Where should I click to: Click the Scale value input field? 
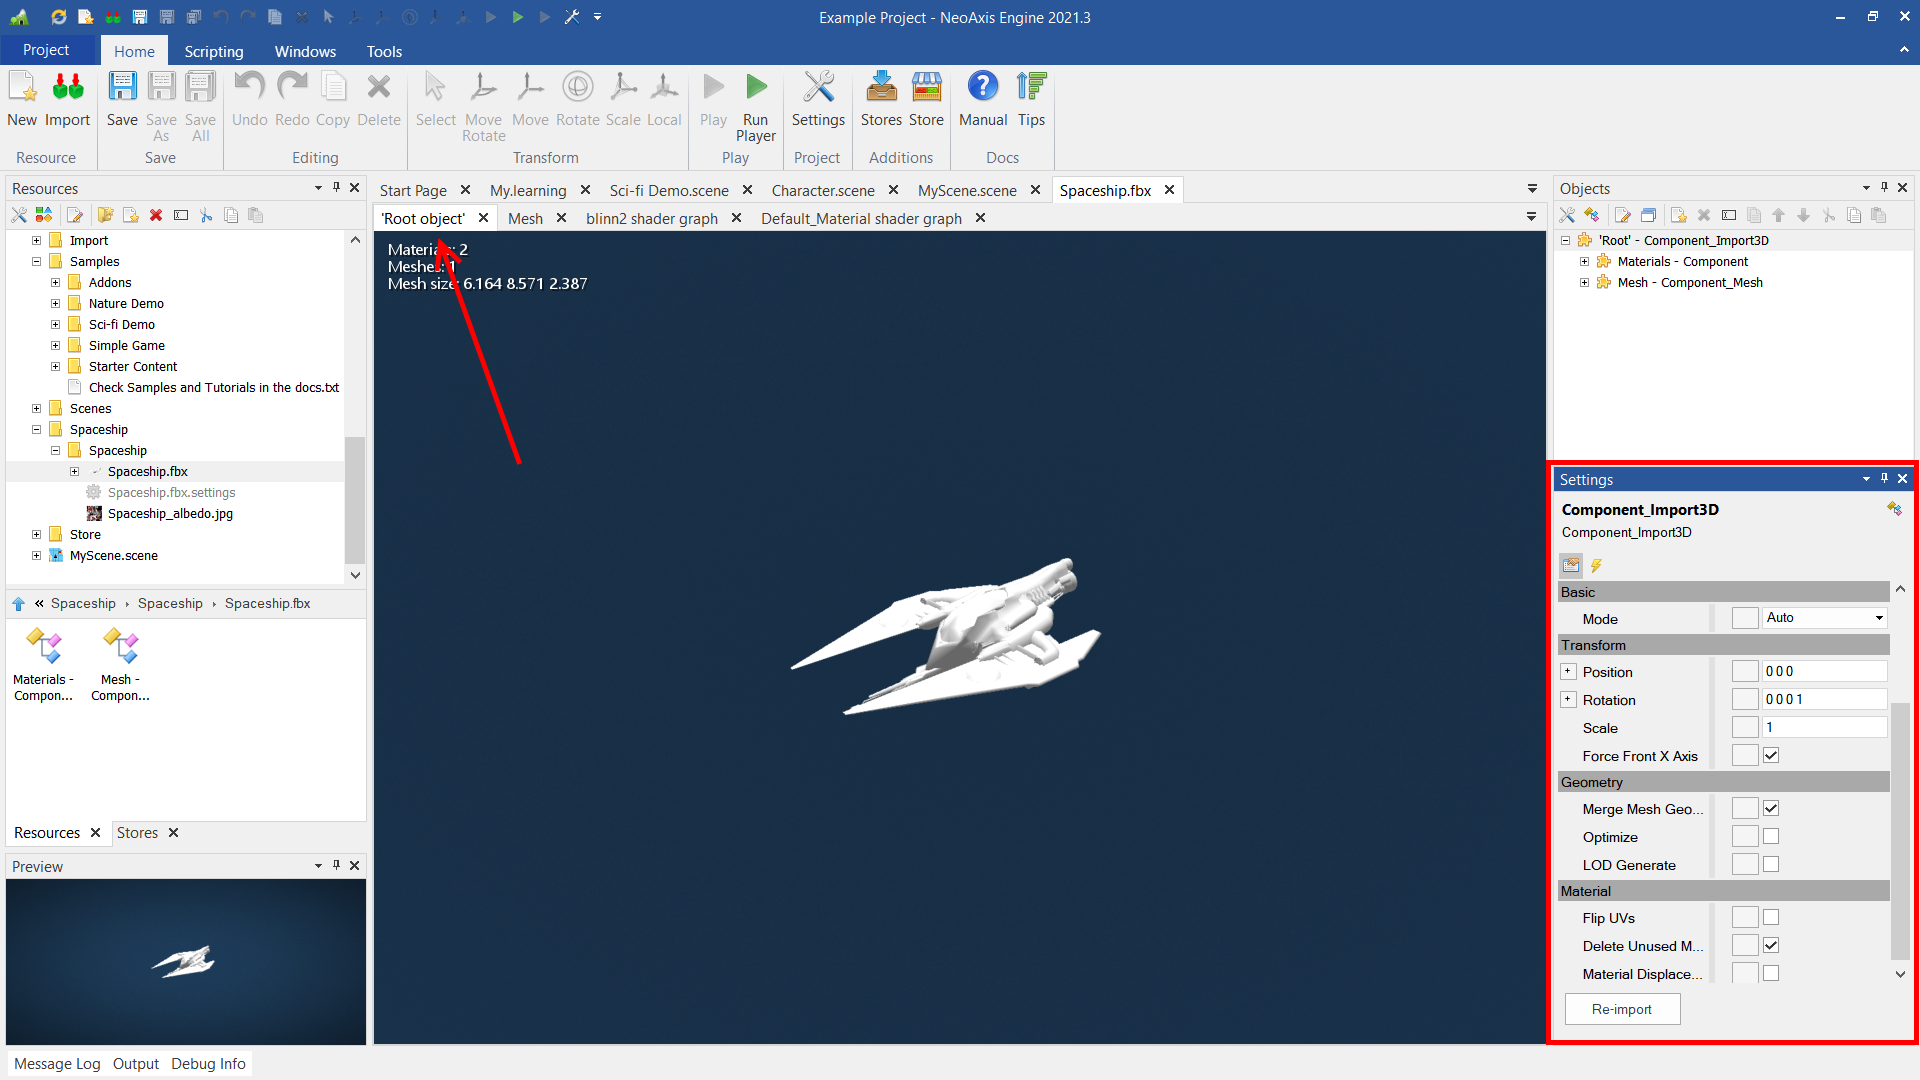click(1825, 727)
